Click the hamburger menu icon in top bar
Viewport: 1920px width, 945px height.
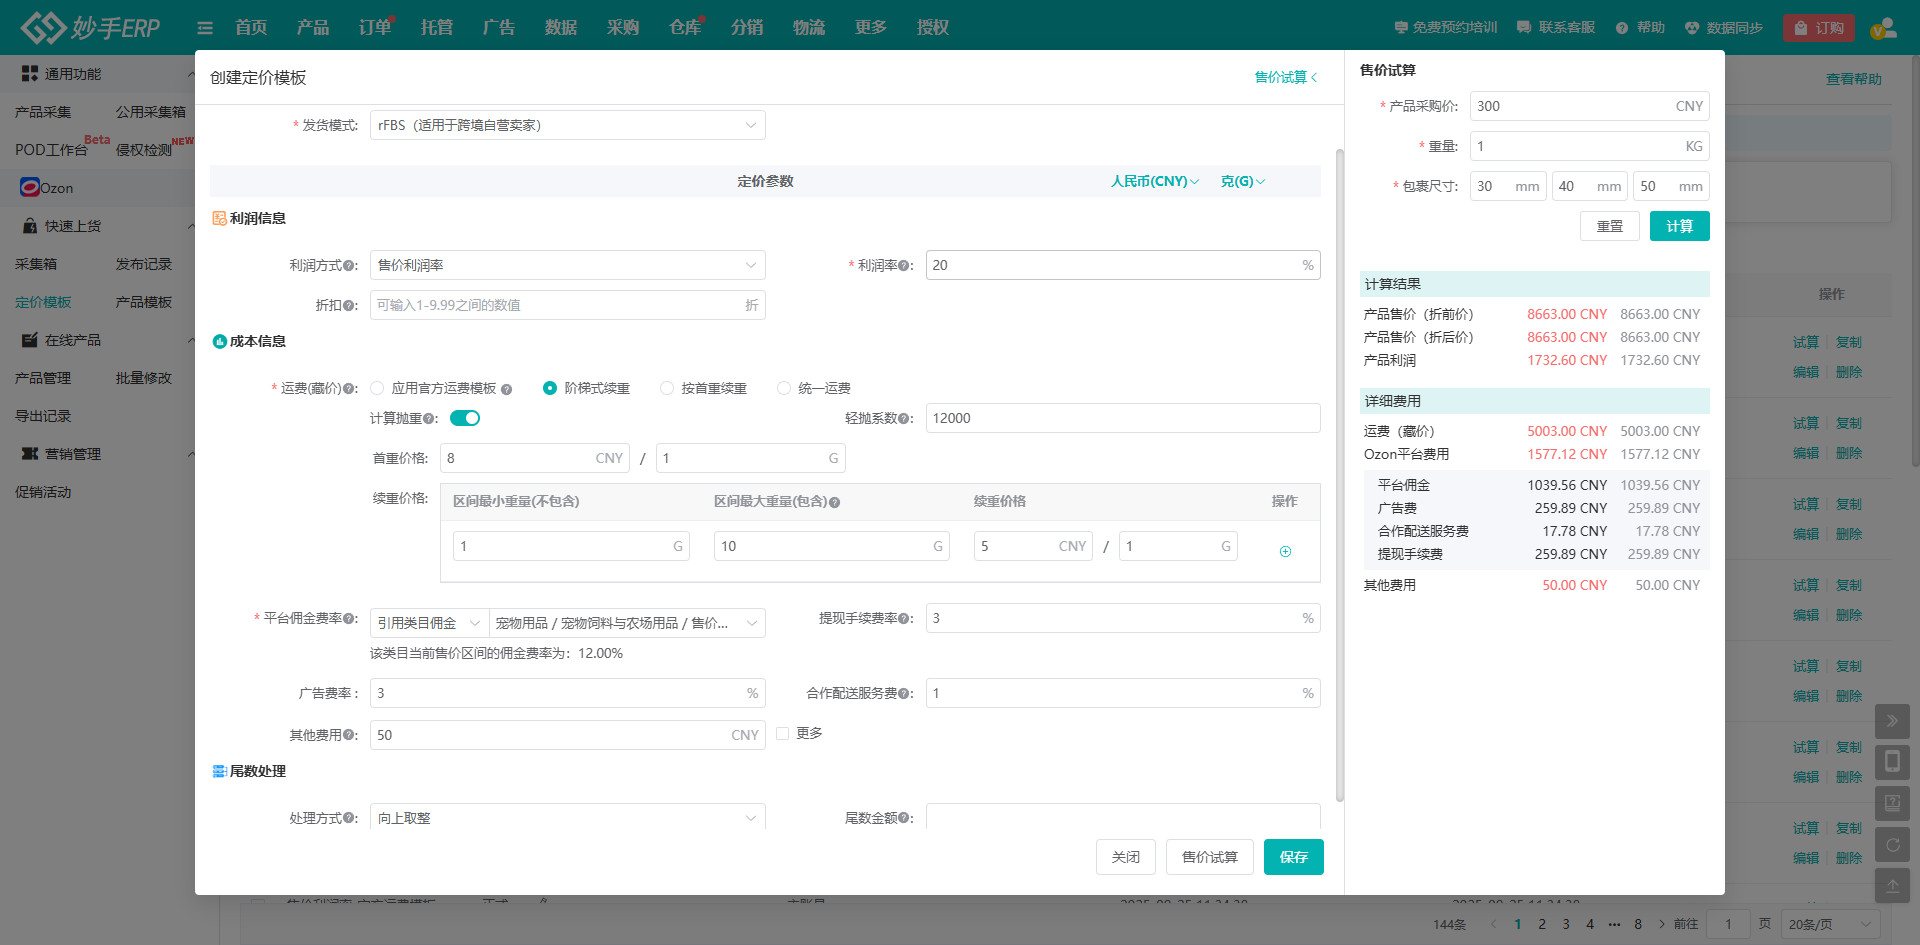tap(205, 28)
